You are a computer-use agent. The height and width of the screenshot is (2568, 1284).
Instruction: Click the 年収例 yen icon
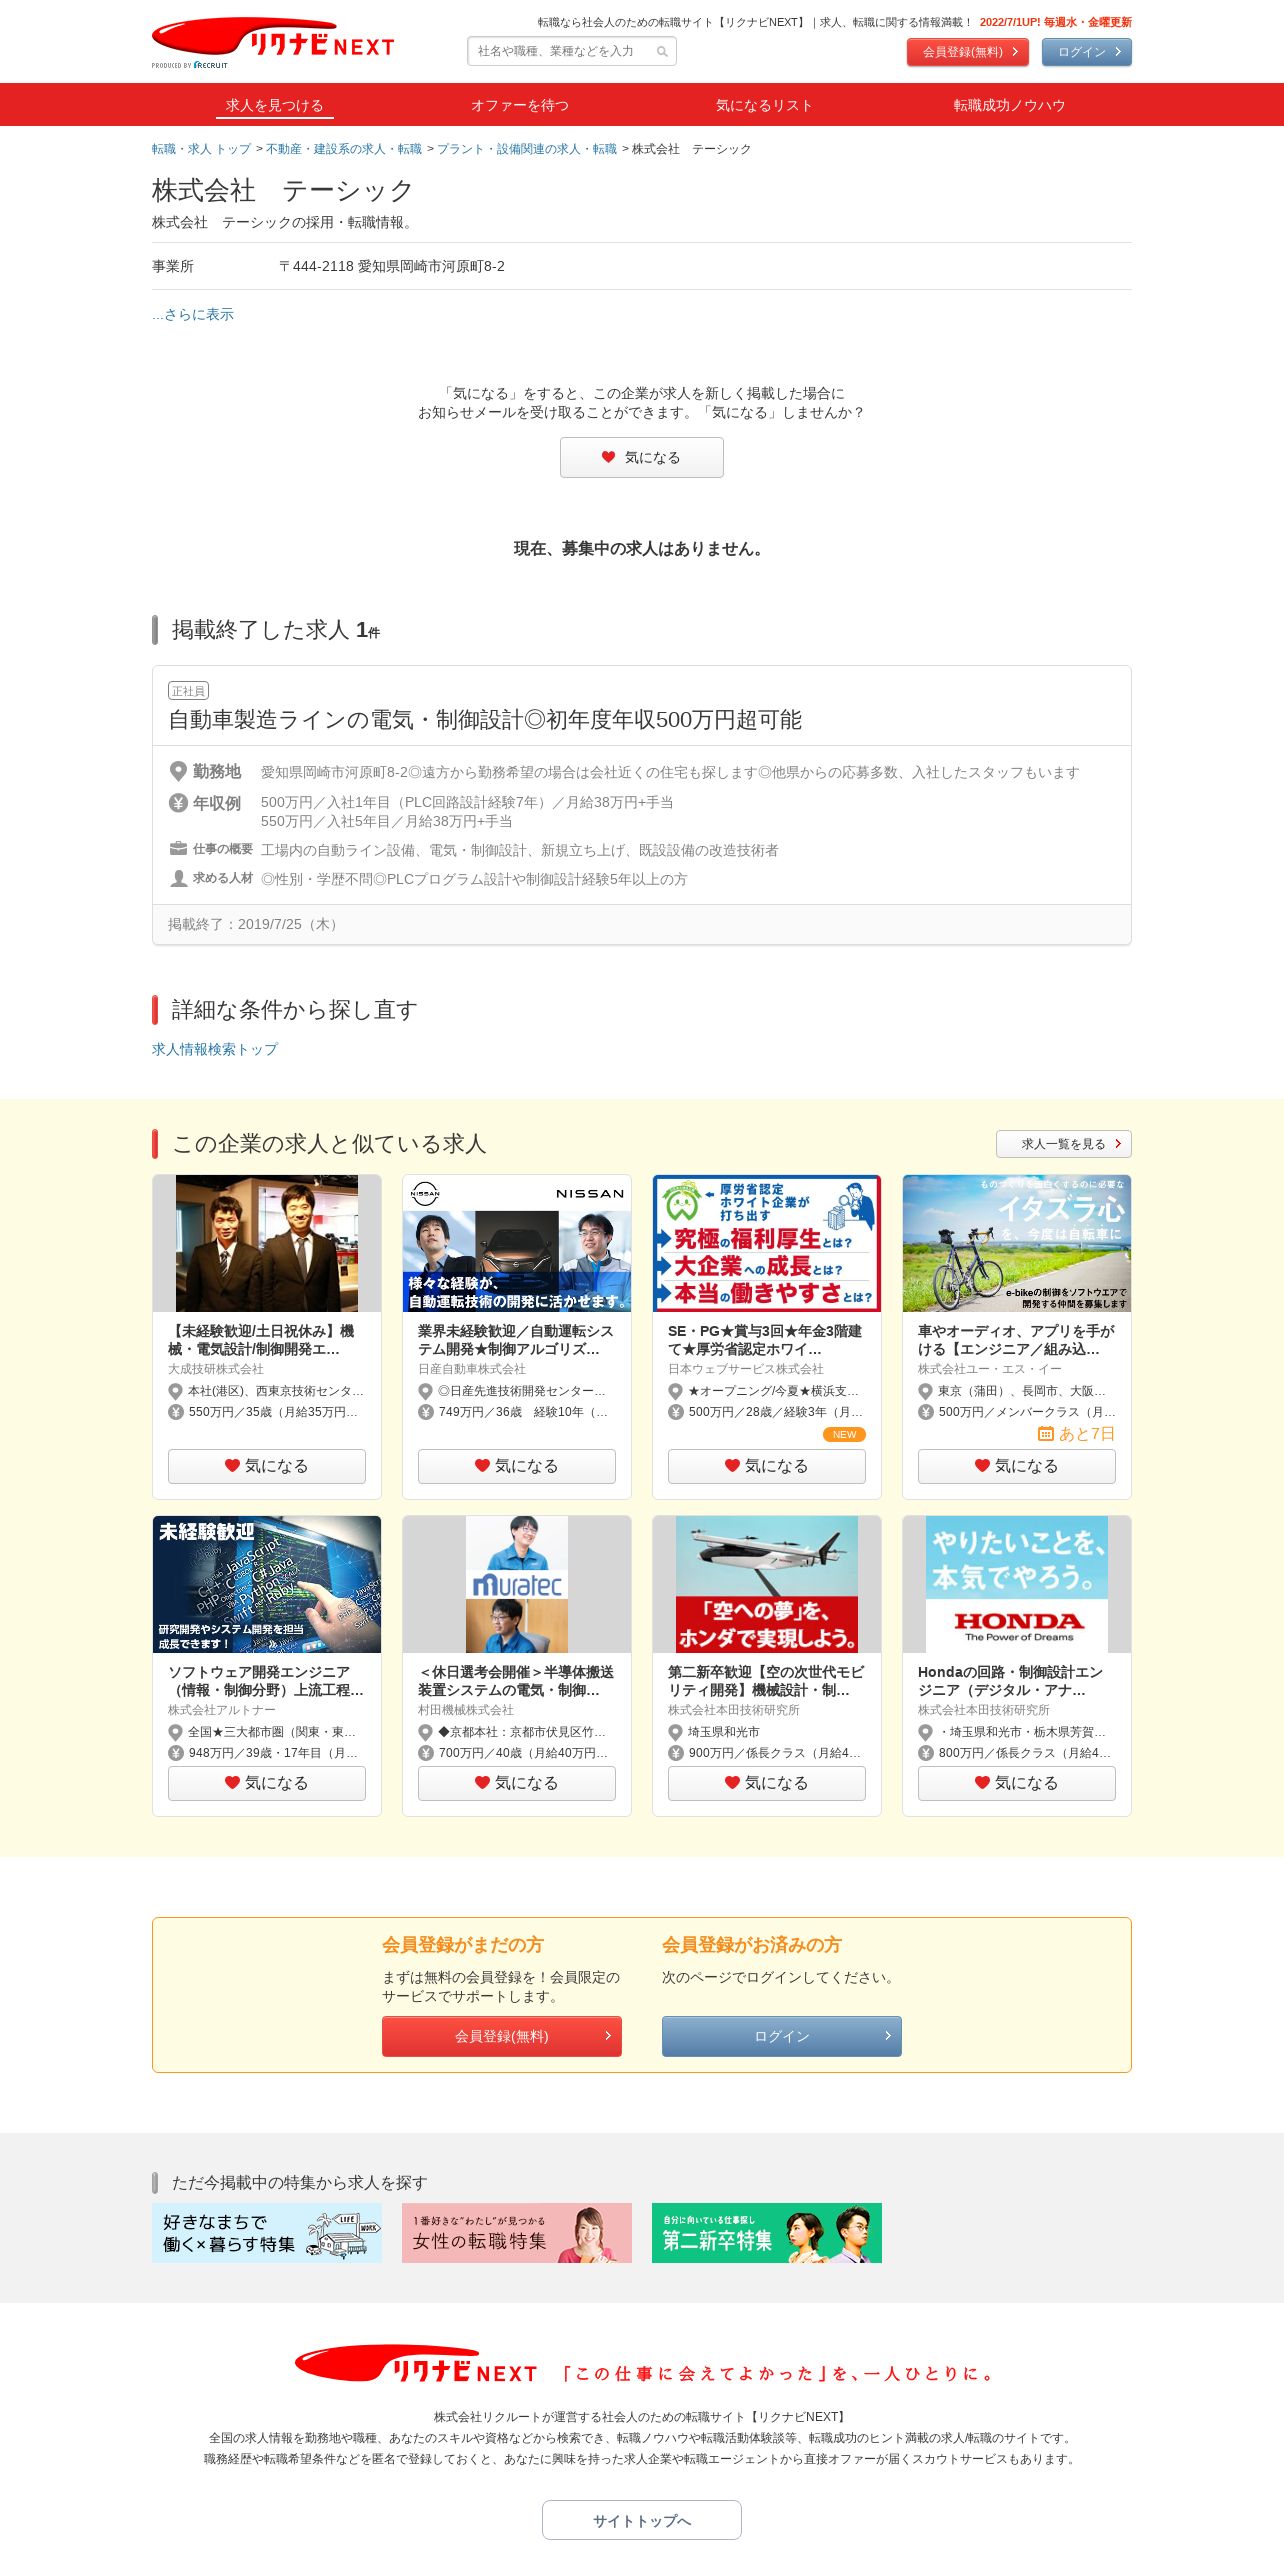pos(178,802)
